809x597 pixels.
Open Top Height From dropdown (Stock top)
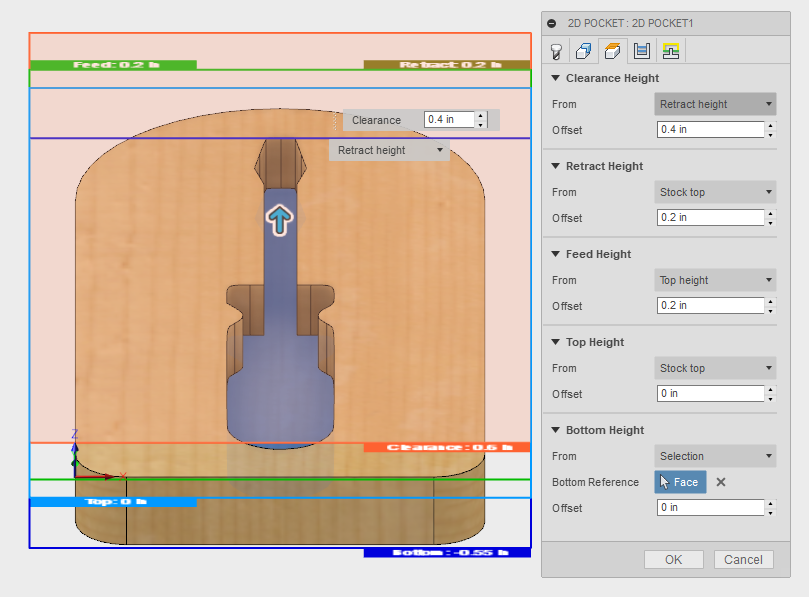(x=715, y=368)
